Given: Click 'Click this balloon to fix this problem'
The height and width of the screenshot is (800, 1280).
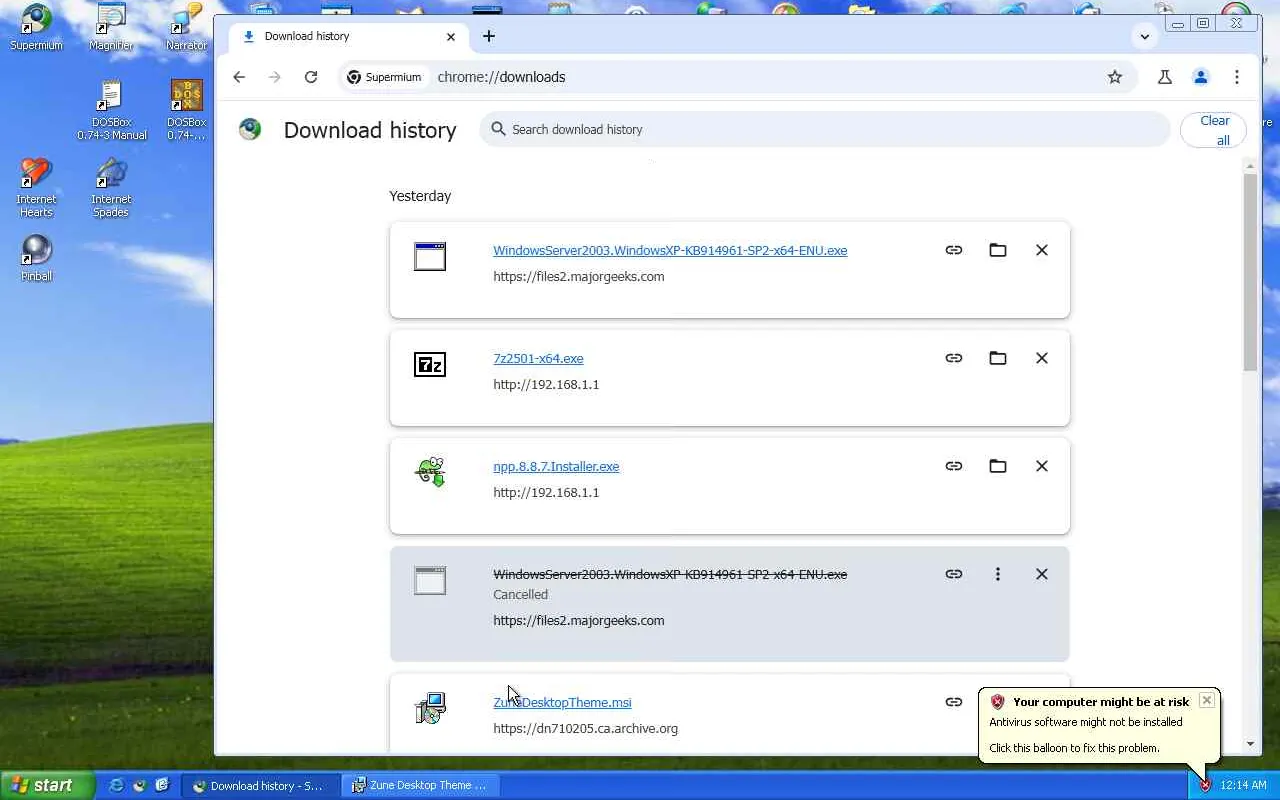Looking at the screenshot, I should click(x=1074, y=748).
